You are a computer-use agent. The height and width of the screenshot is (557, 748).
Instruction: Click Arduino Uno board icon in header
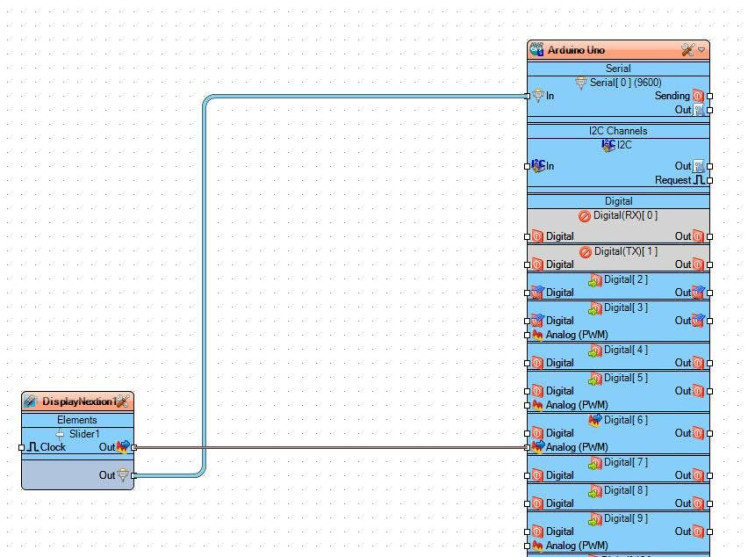click(537, 50)
